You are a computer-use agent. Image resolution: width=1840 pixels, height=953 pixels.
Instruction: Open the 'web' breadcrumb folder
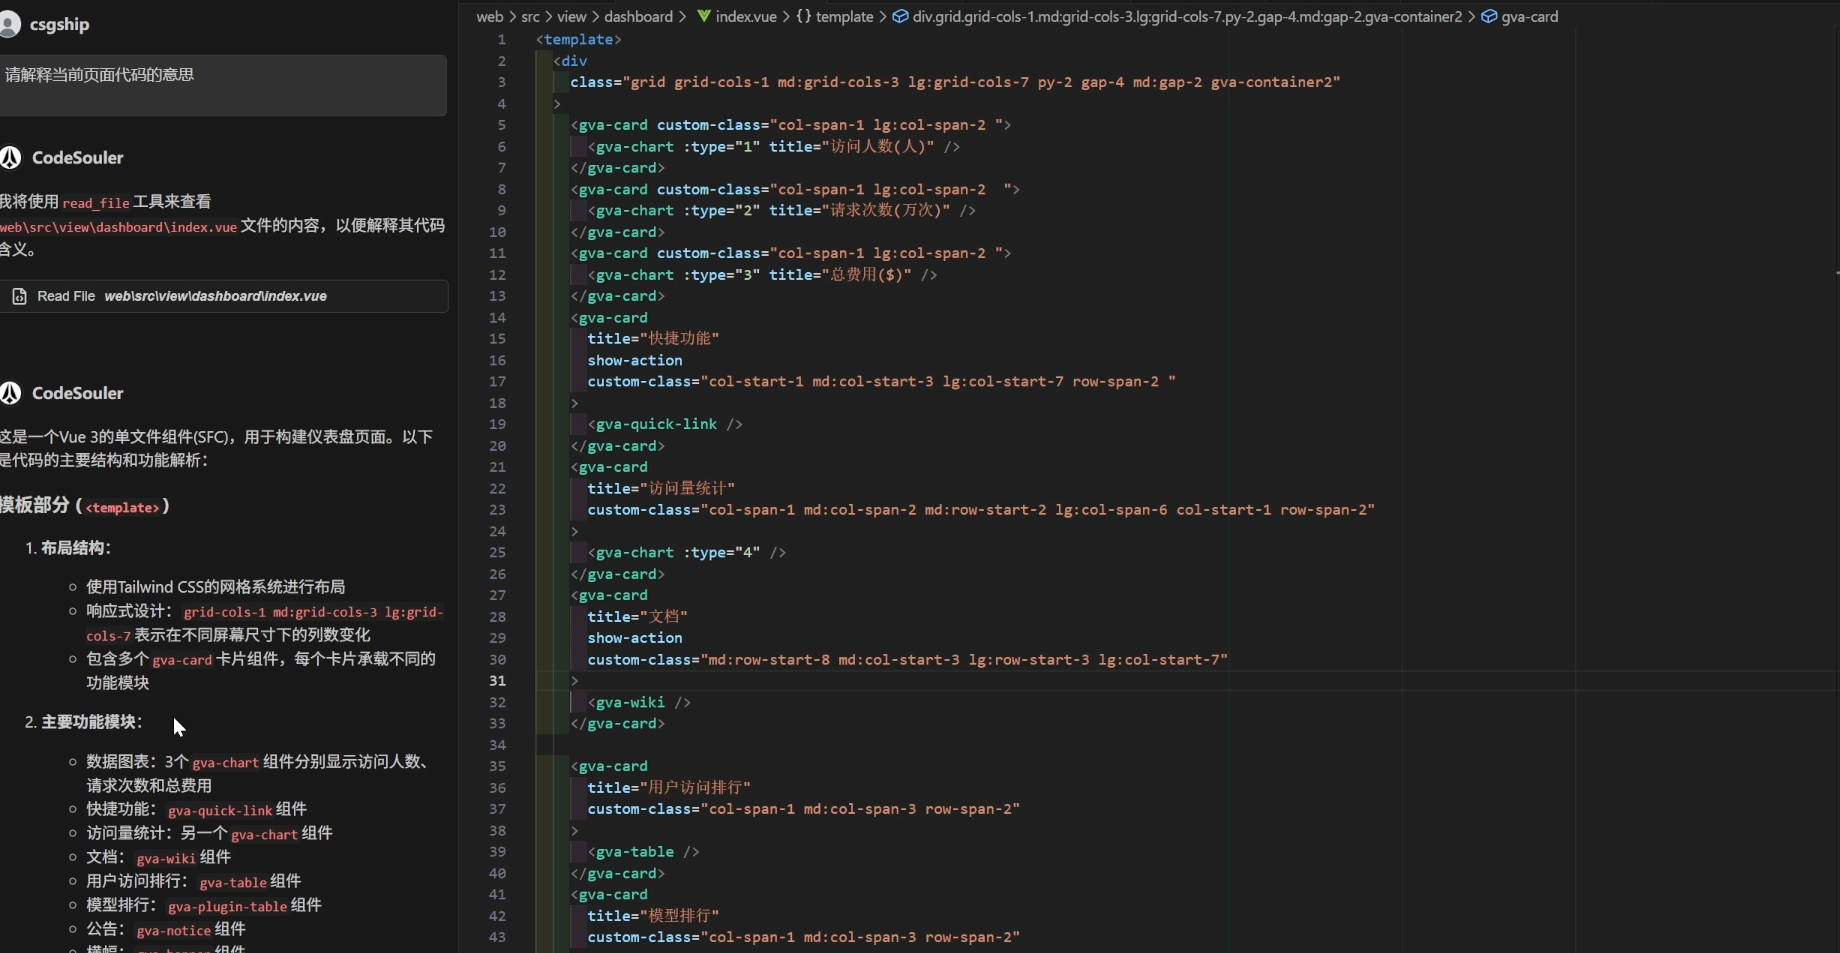click(x=489, y=16)
